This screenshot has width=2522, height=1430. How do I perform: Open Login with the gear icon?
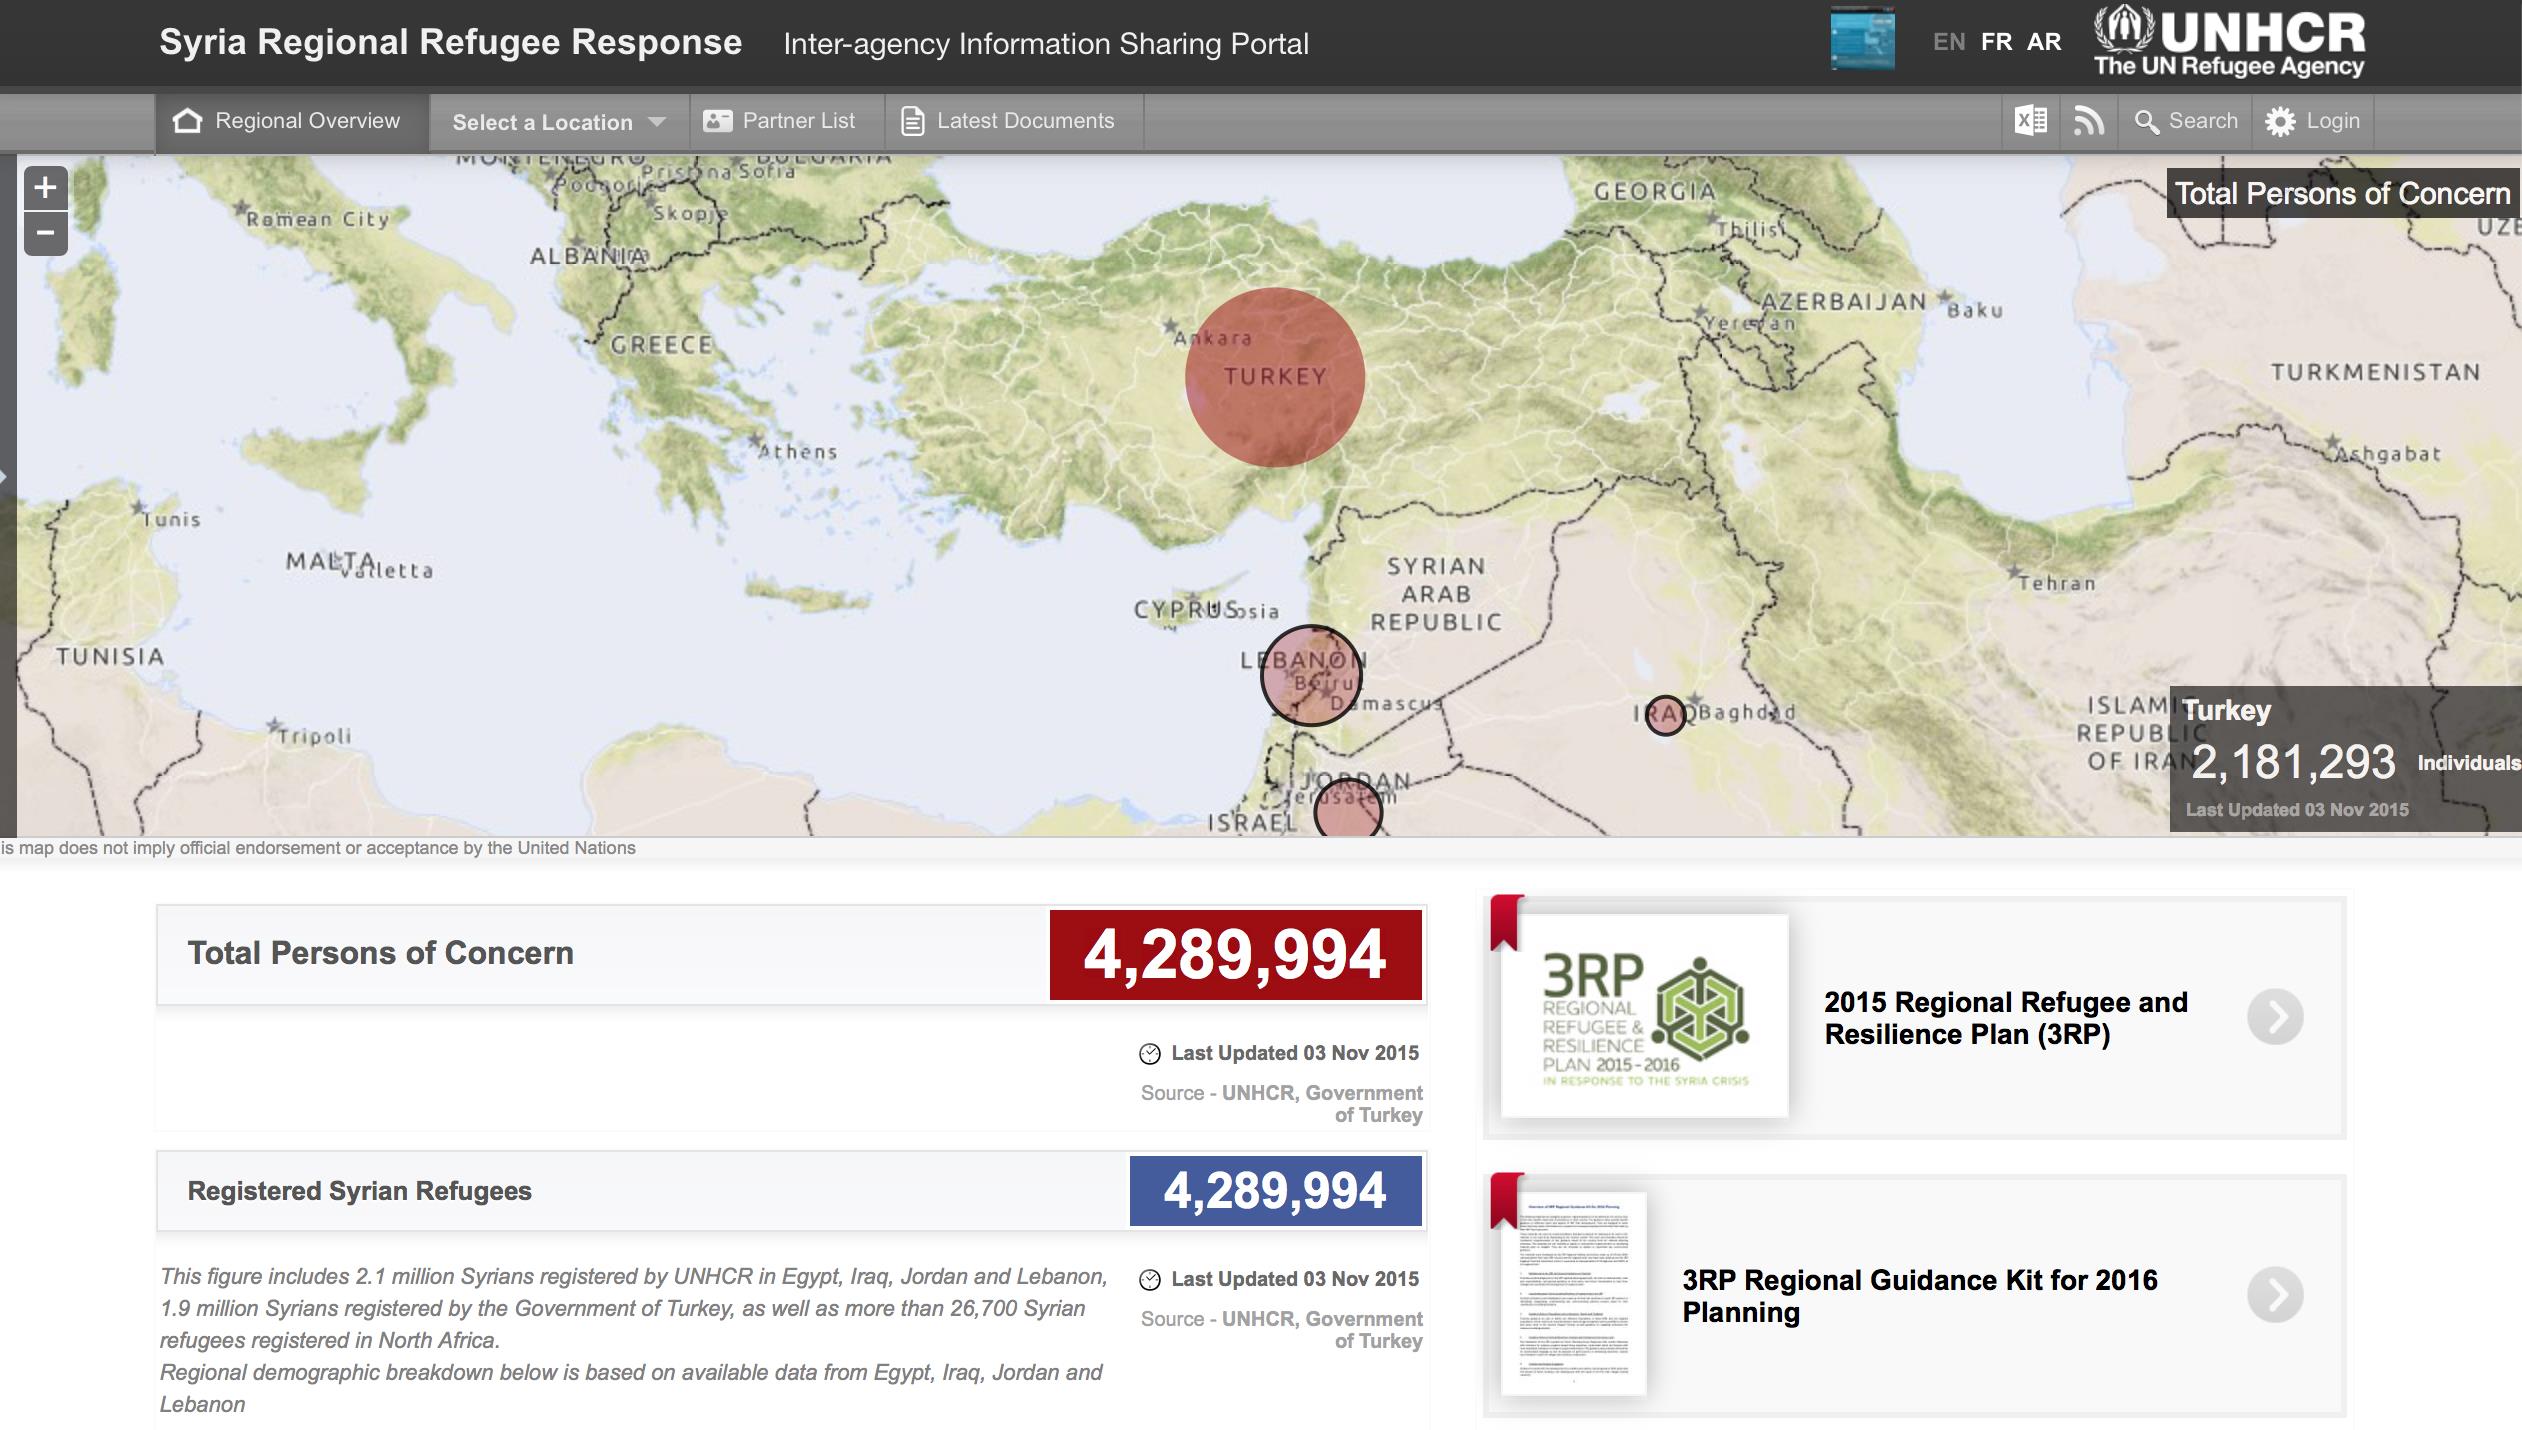[2311, 121]
